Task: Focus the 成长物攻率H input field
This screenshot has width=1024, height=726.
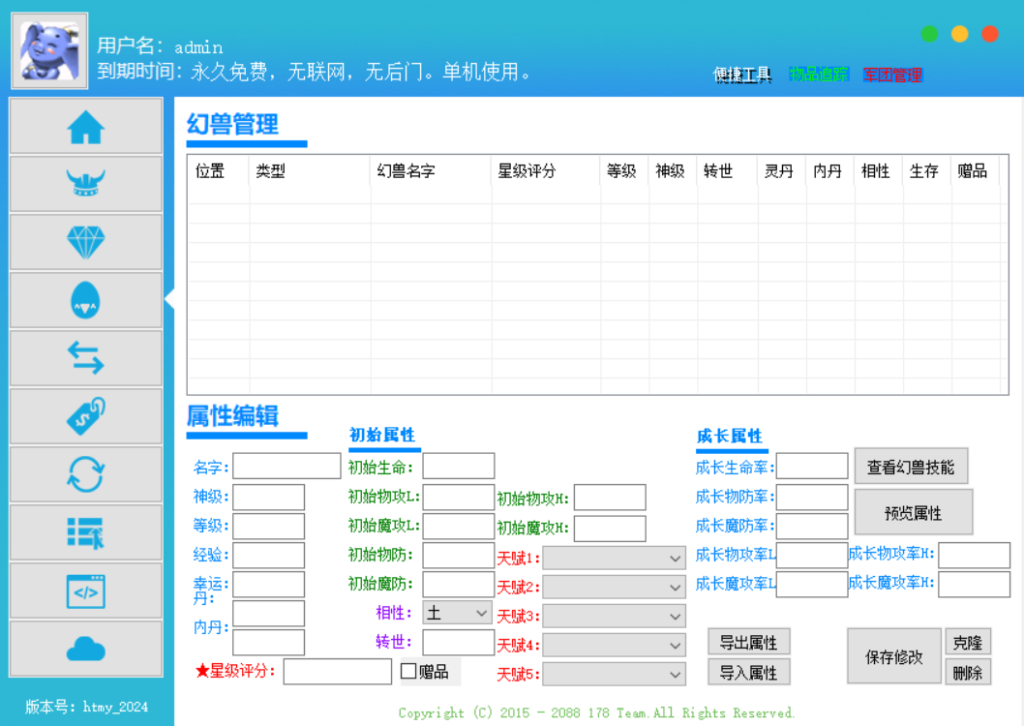Action: (974, 555)
